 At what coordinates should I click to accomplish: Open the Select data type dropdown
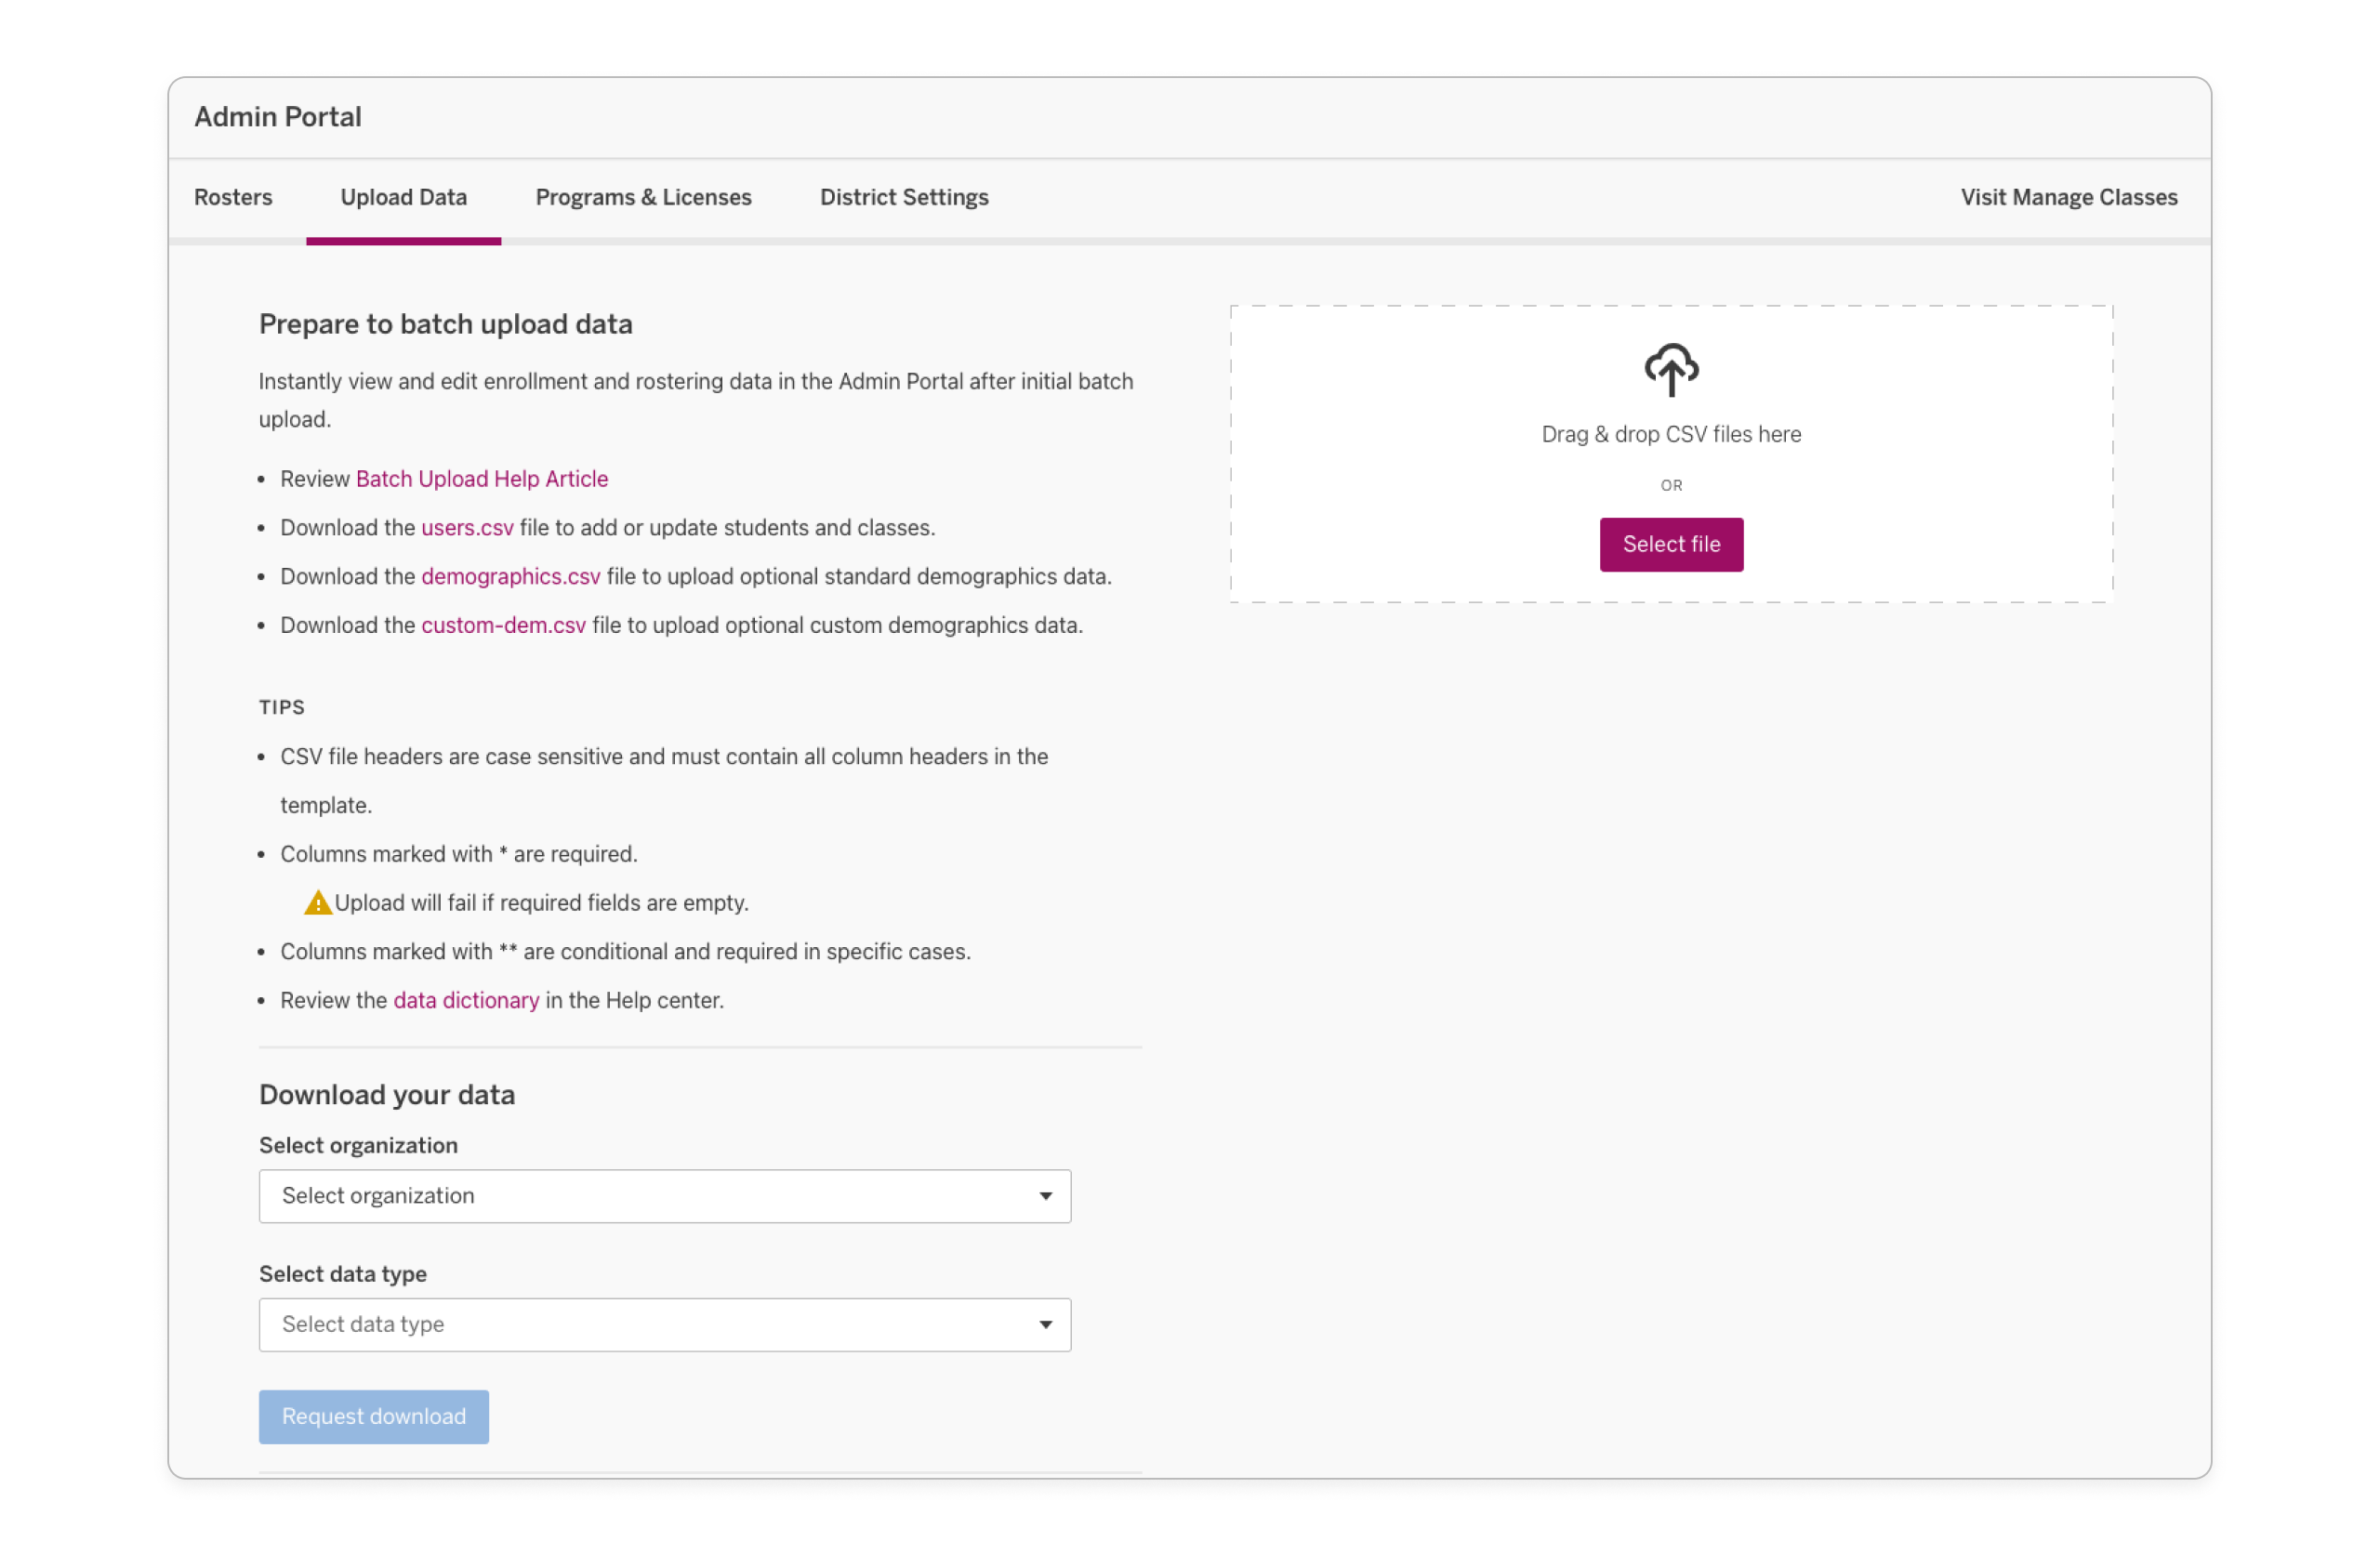[x=665, y=1324]
